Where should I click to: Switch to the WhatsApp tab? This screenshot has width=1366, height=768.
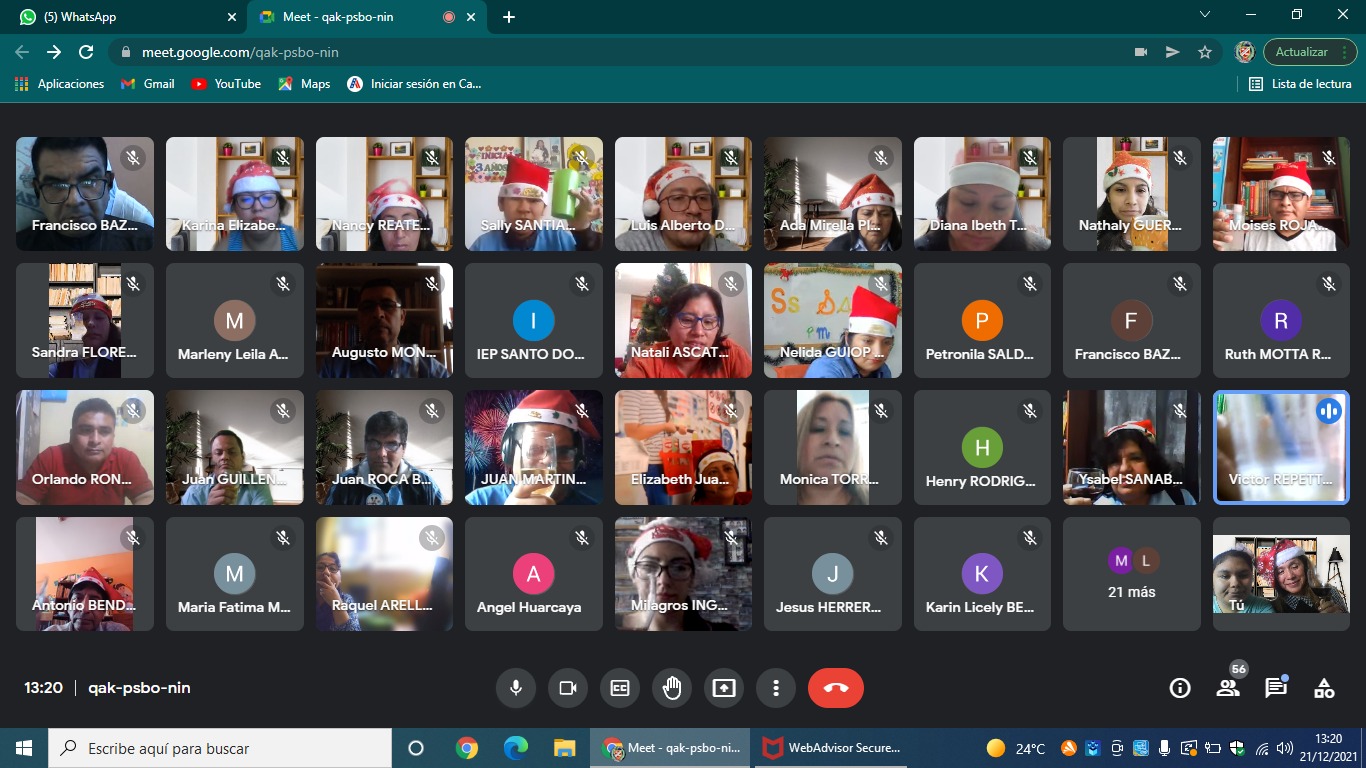(x=120, y=17)
